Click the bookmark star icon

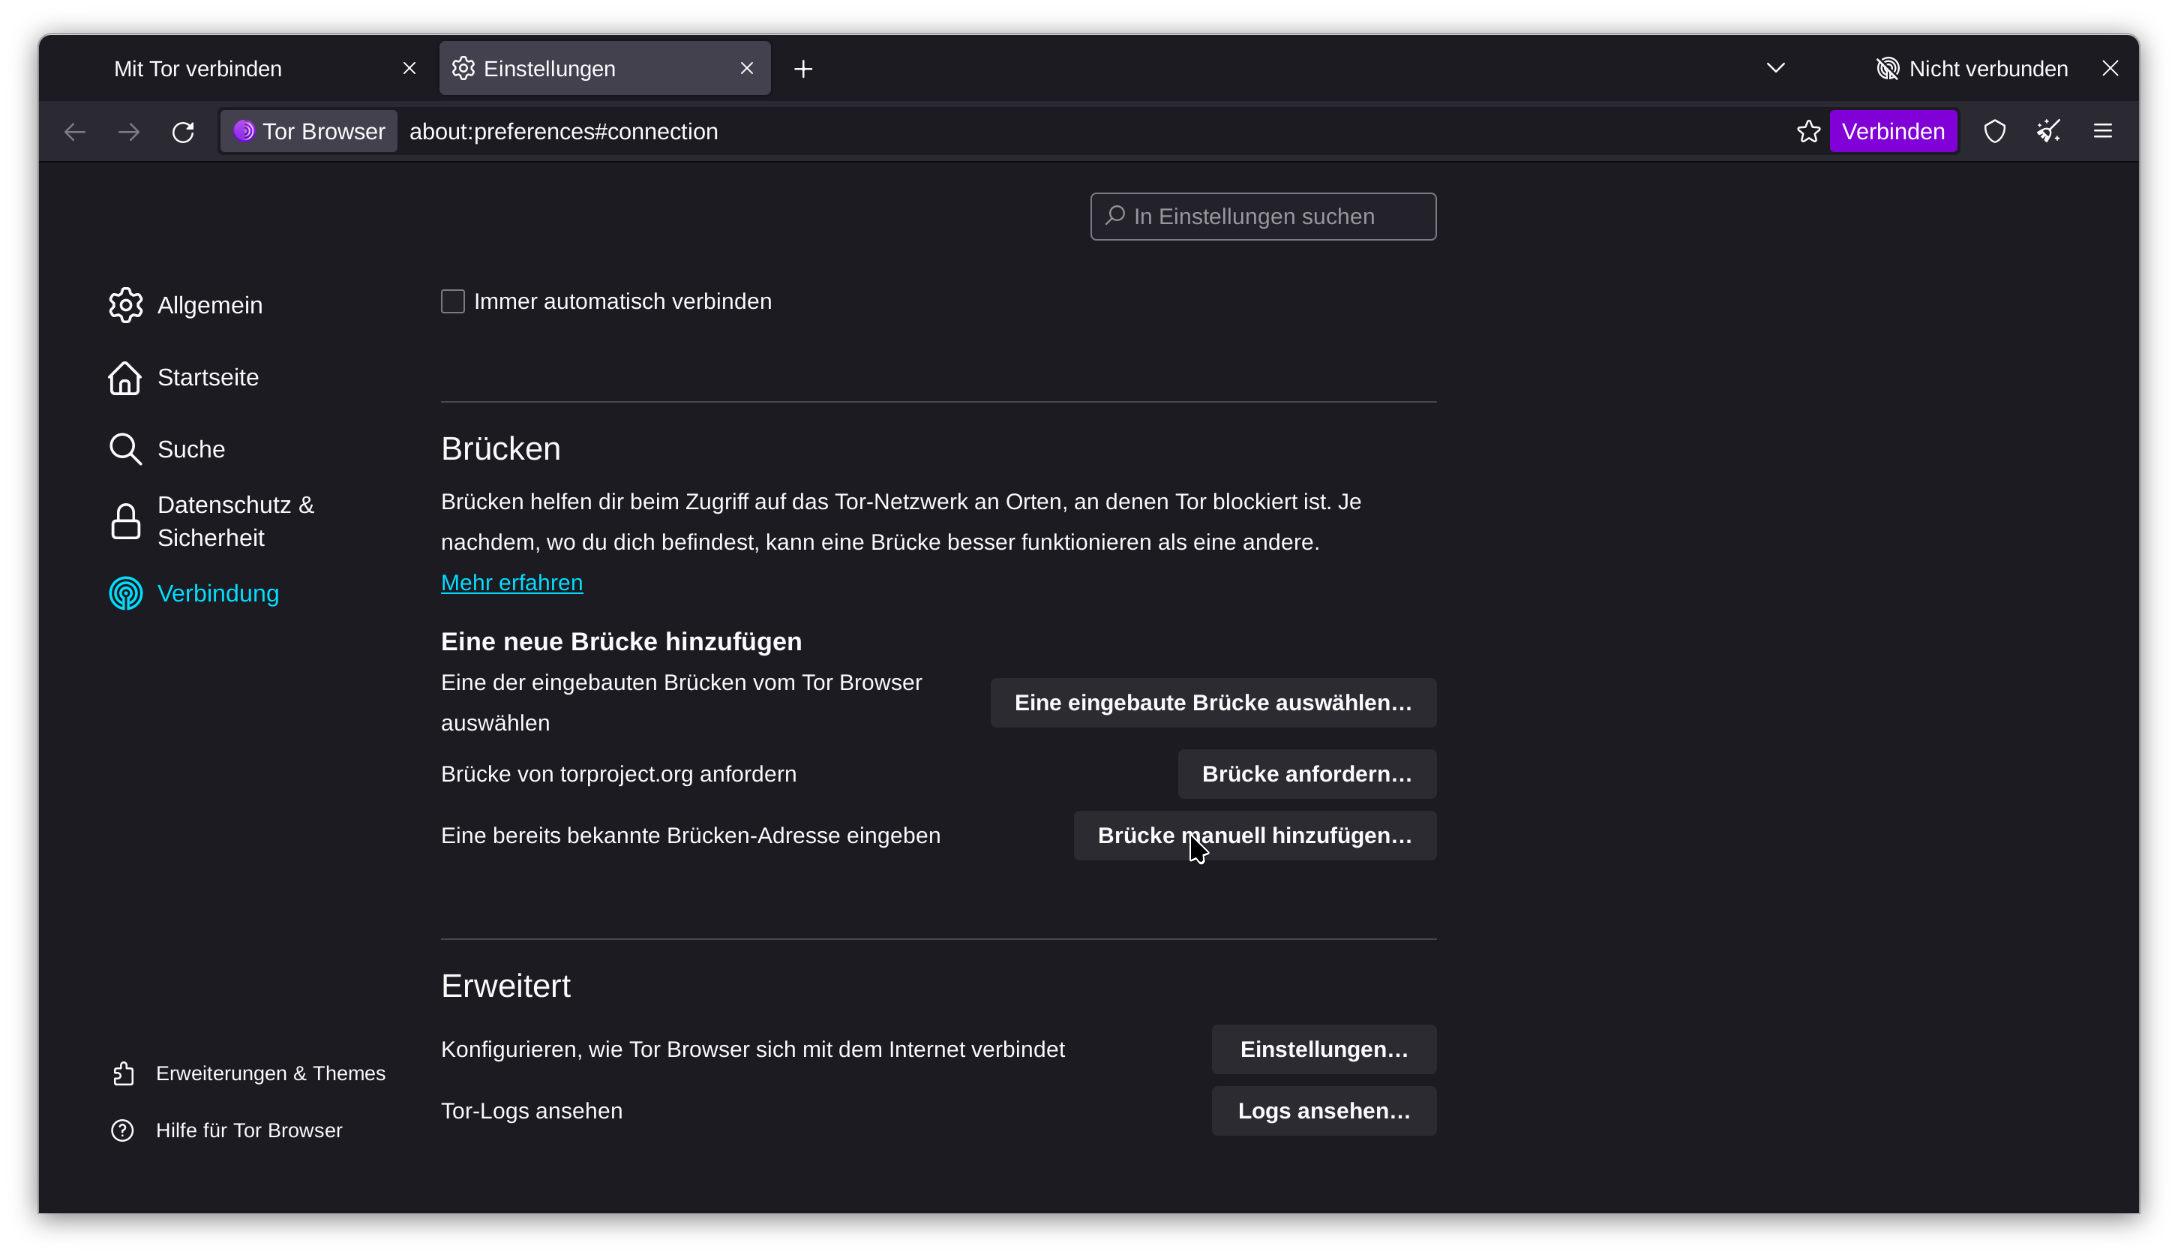1810,130
